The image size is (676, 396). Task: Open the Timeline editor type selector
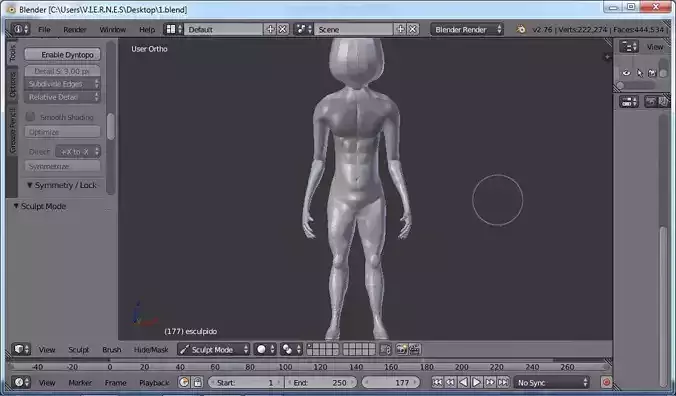point(21,382)
